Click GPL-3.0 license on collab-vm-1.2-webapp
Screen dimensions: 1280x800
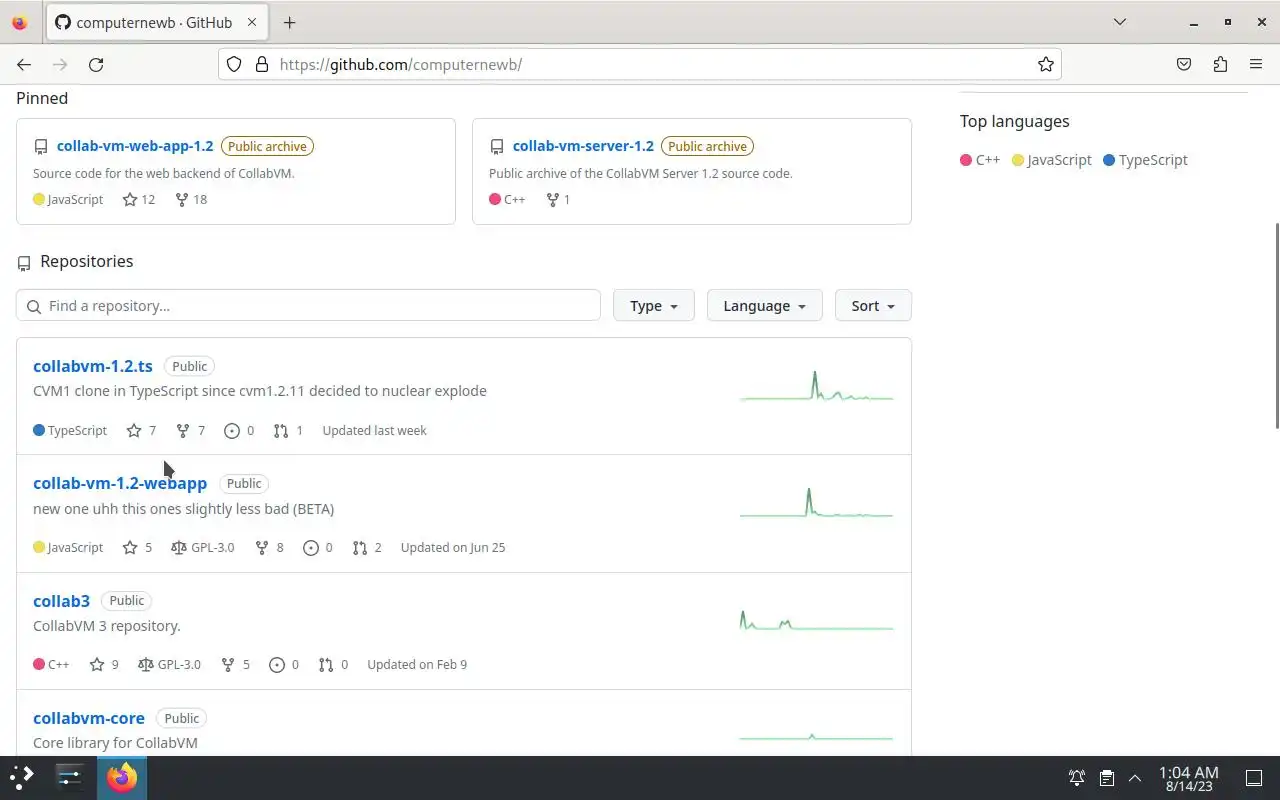(203, 547)
